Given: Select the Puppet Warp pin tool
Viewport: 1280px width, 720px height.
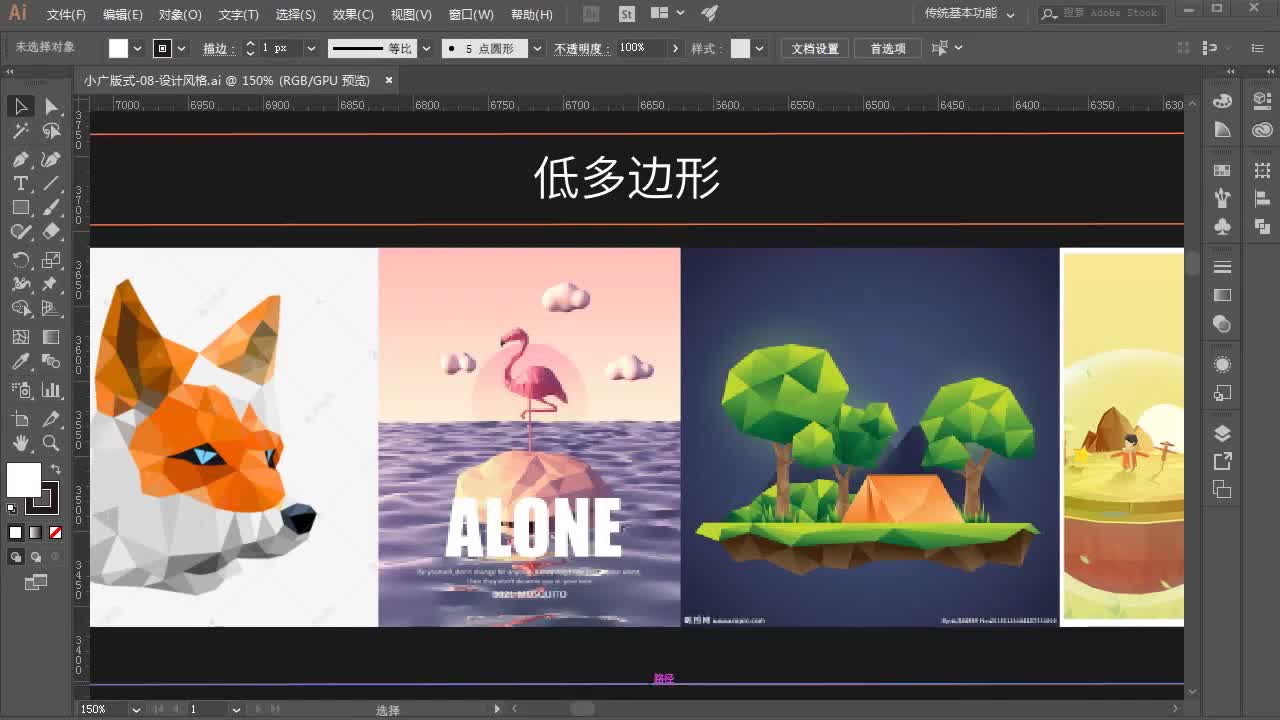Looking at the screenshot, I should tap(51, 284).
